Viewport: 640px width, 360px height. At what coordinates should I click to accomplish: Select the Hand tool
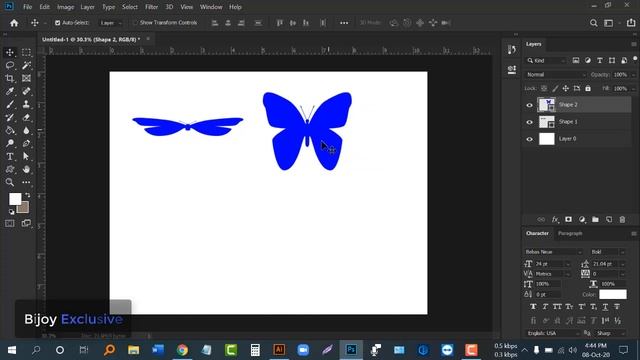26,169
